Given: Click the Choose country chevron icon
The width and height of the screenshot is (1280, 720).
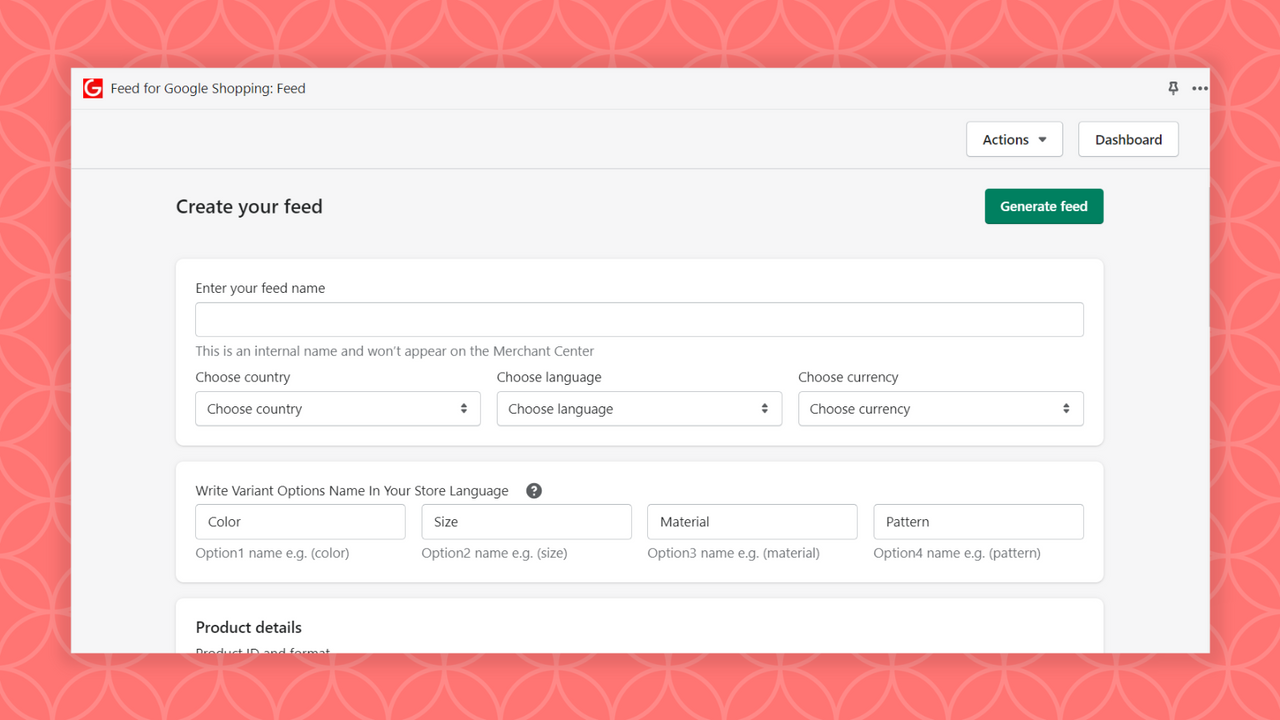Looking at the screenshot, I should point(464,408).
